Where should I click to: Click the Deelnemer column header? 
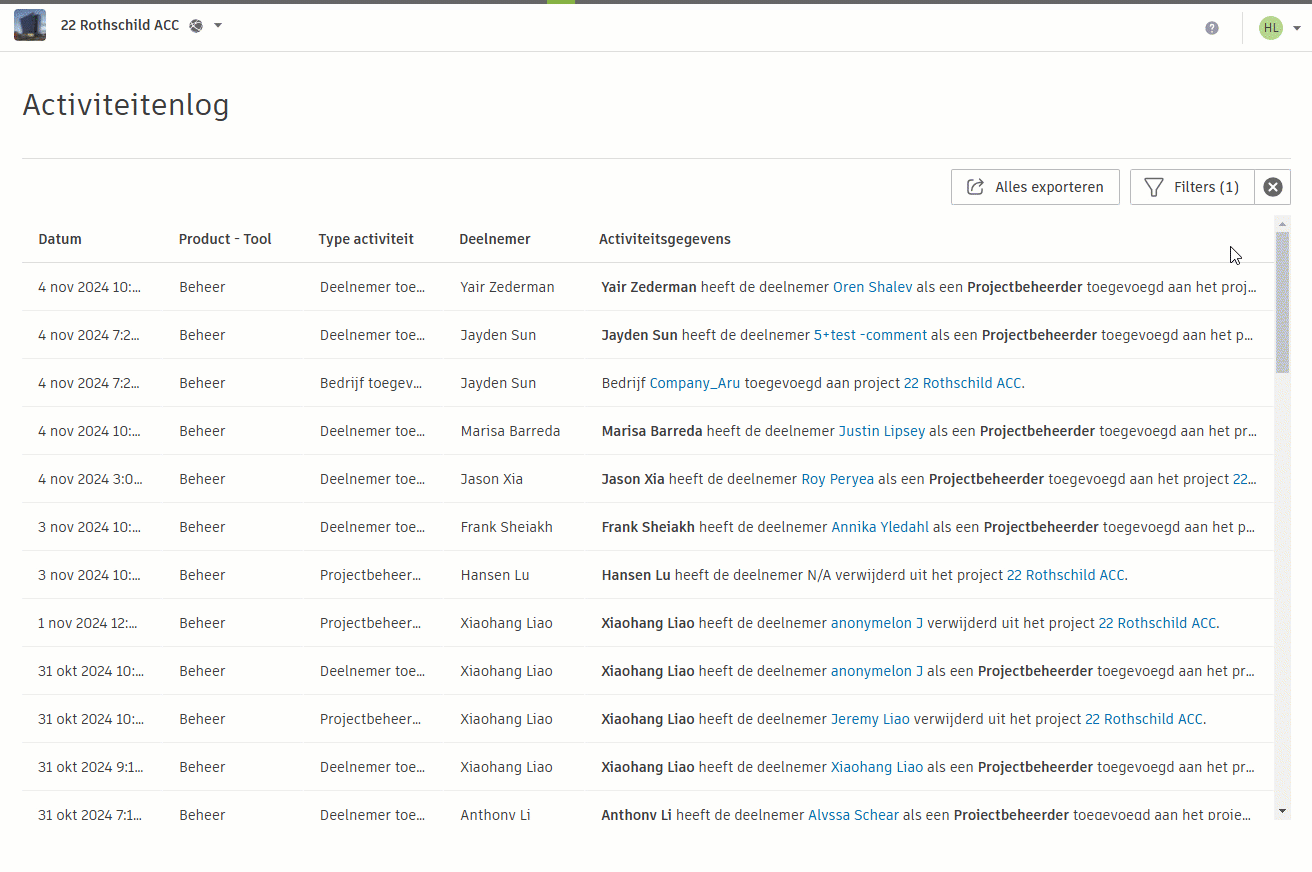tap(495, 239)
